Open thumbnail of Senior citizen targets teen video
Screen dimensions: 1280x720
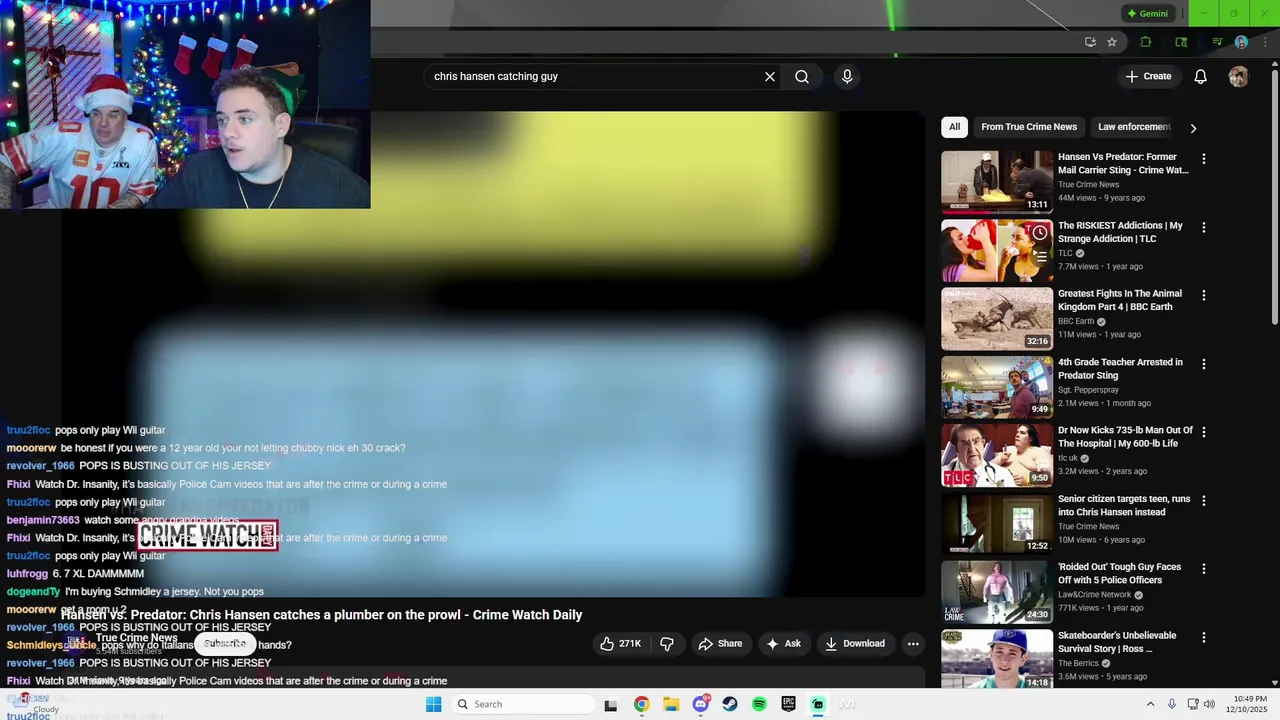pos(997,524)
